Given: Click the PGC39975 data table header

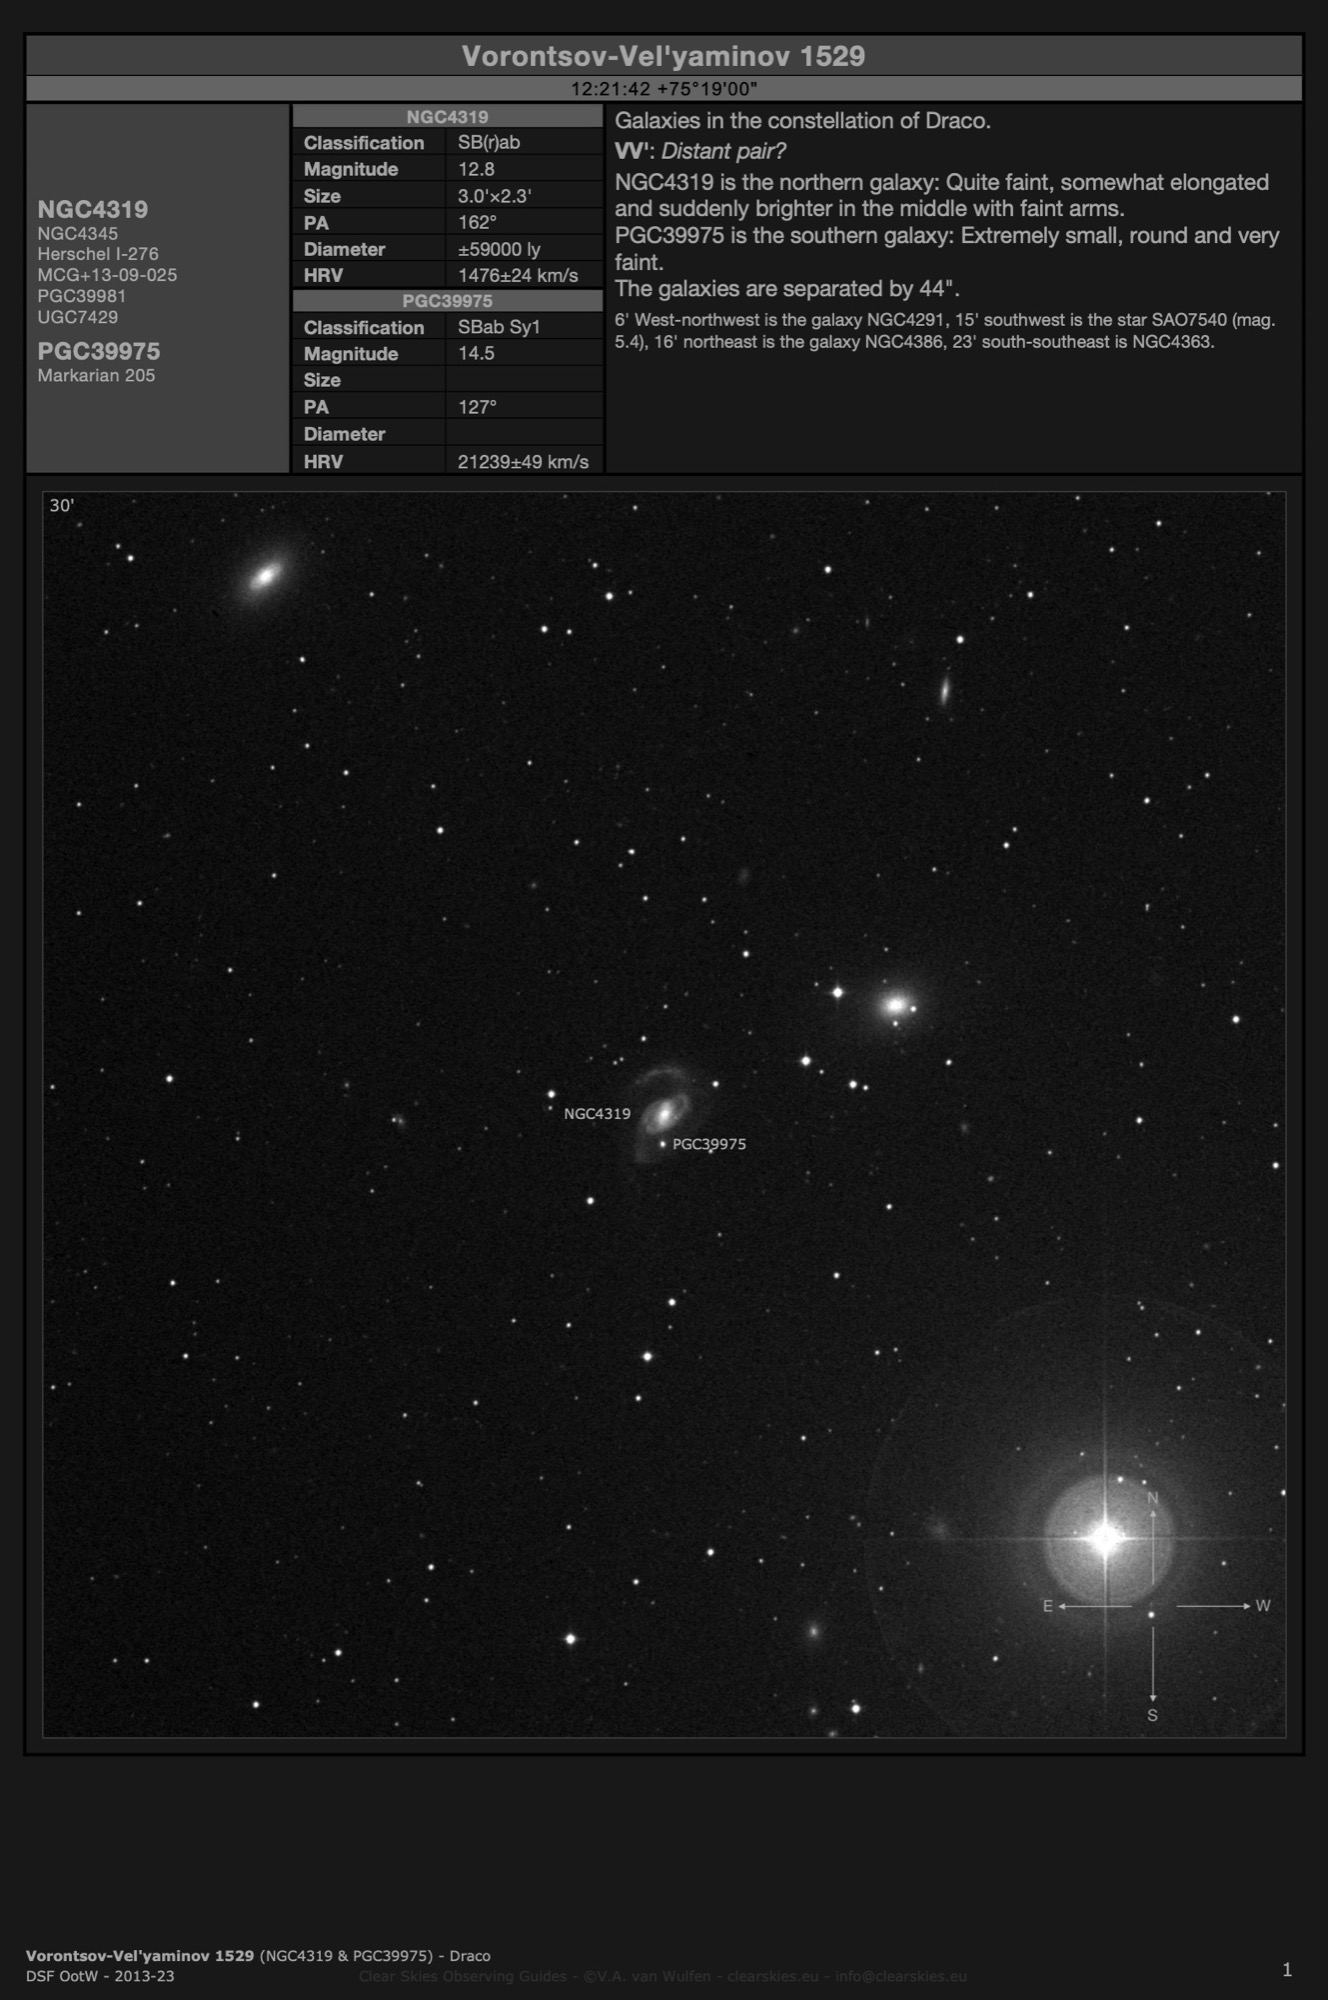Looking at the screenshot, I should click(x=447, y=301).
